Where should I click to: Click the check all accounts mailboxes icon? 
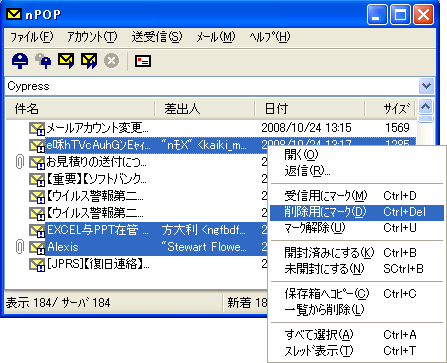[x=43, y=61]
